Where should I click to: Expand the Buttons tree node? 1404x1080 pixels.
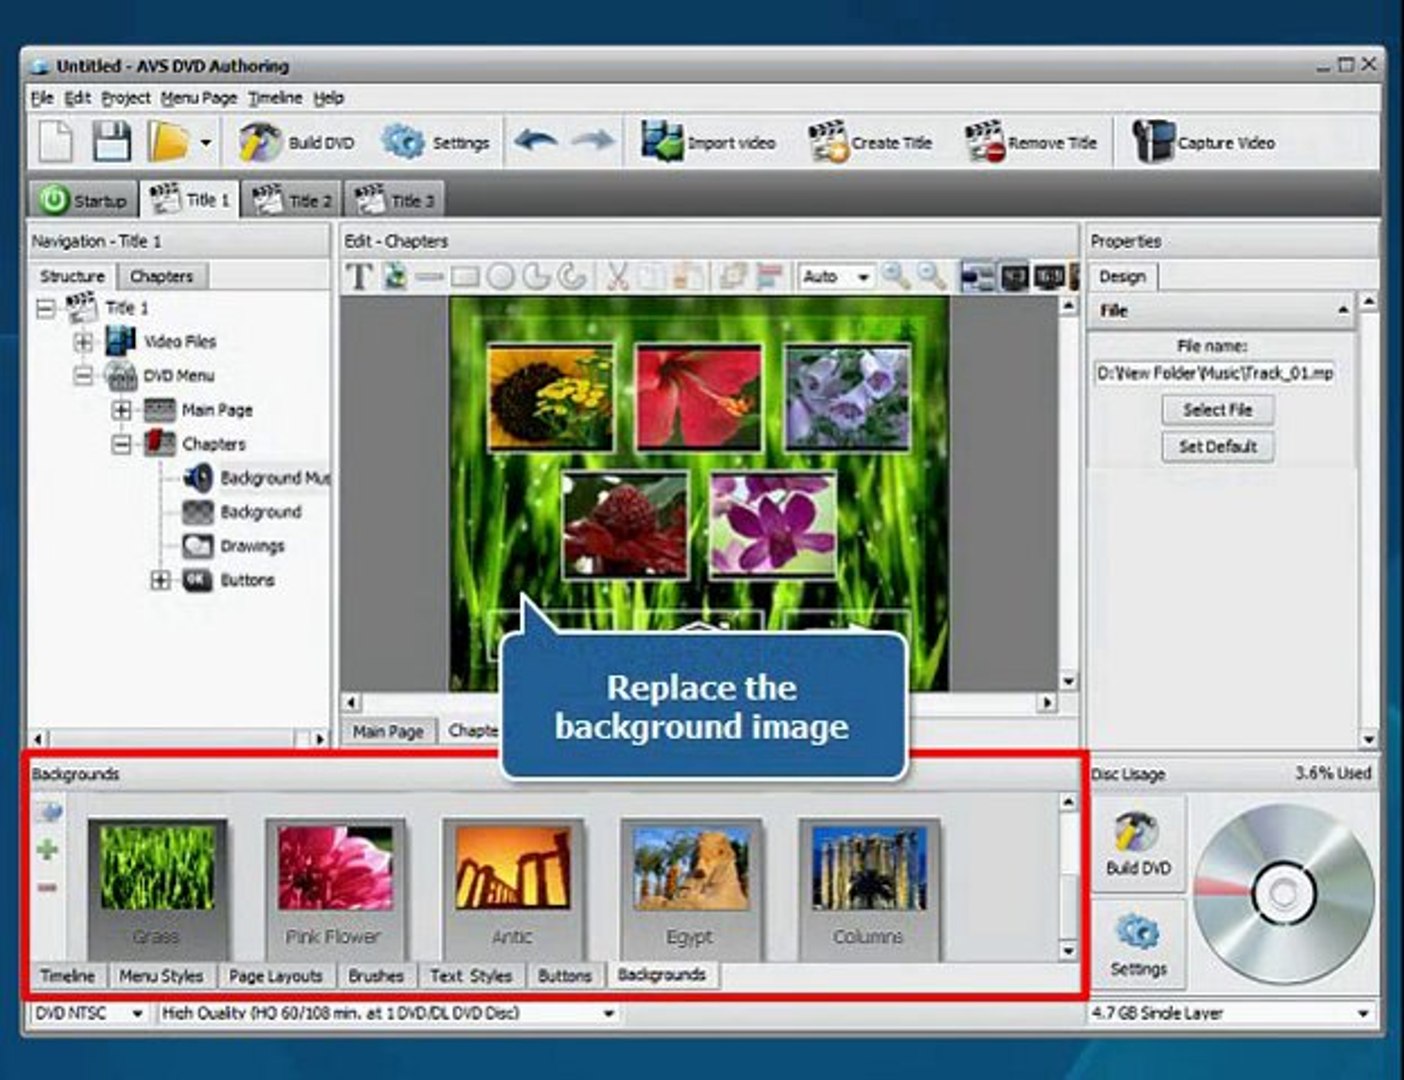160,580
